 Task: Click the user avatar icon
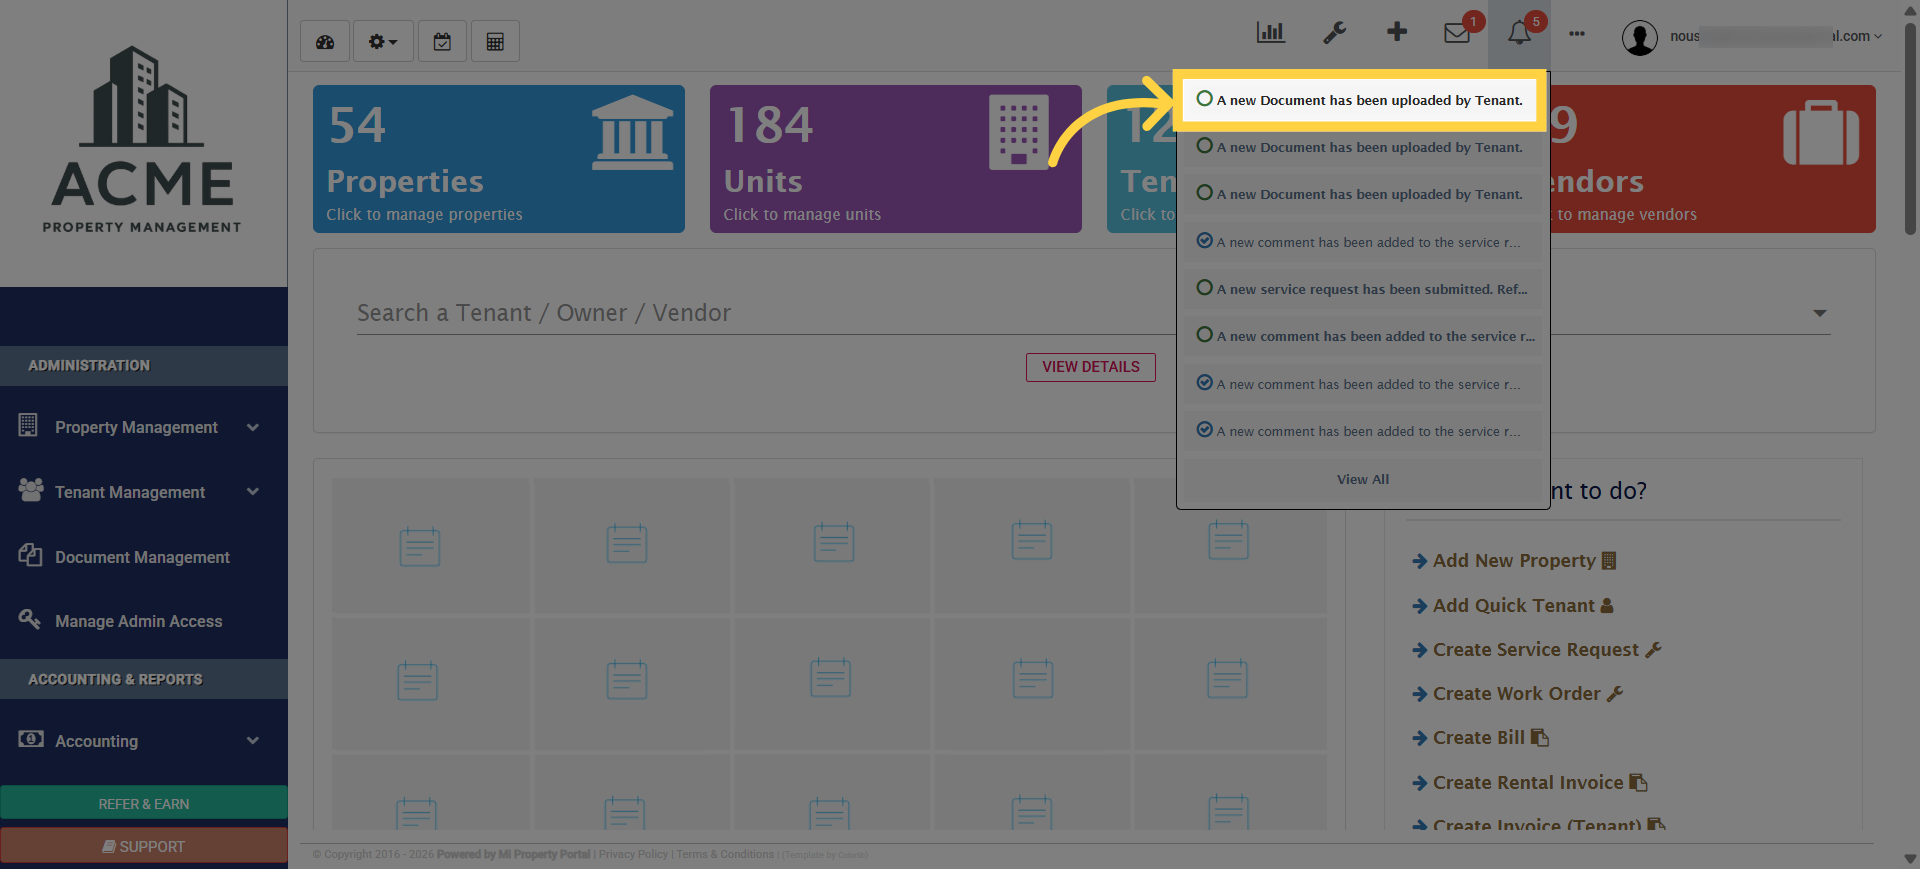(x=1640, y=38)
